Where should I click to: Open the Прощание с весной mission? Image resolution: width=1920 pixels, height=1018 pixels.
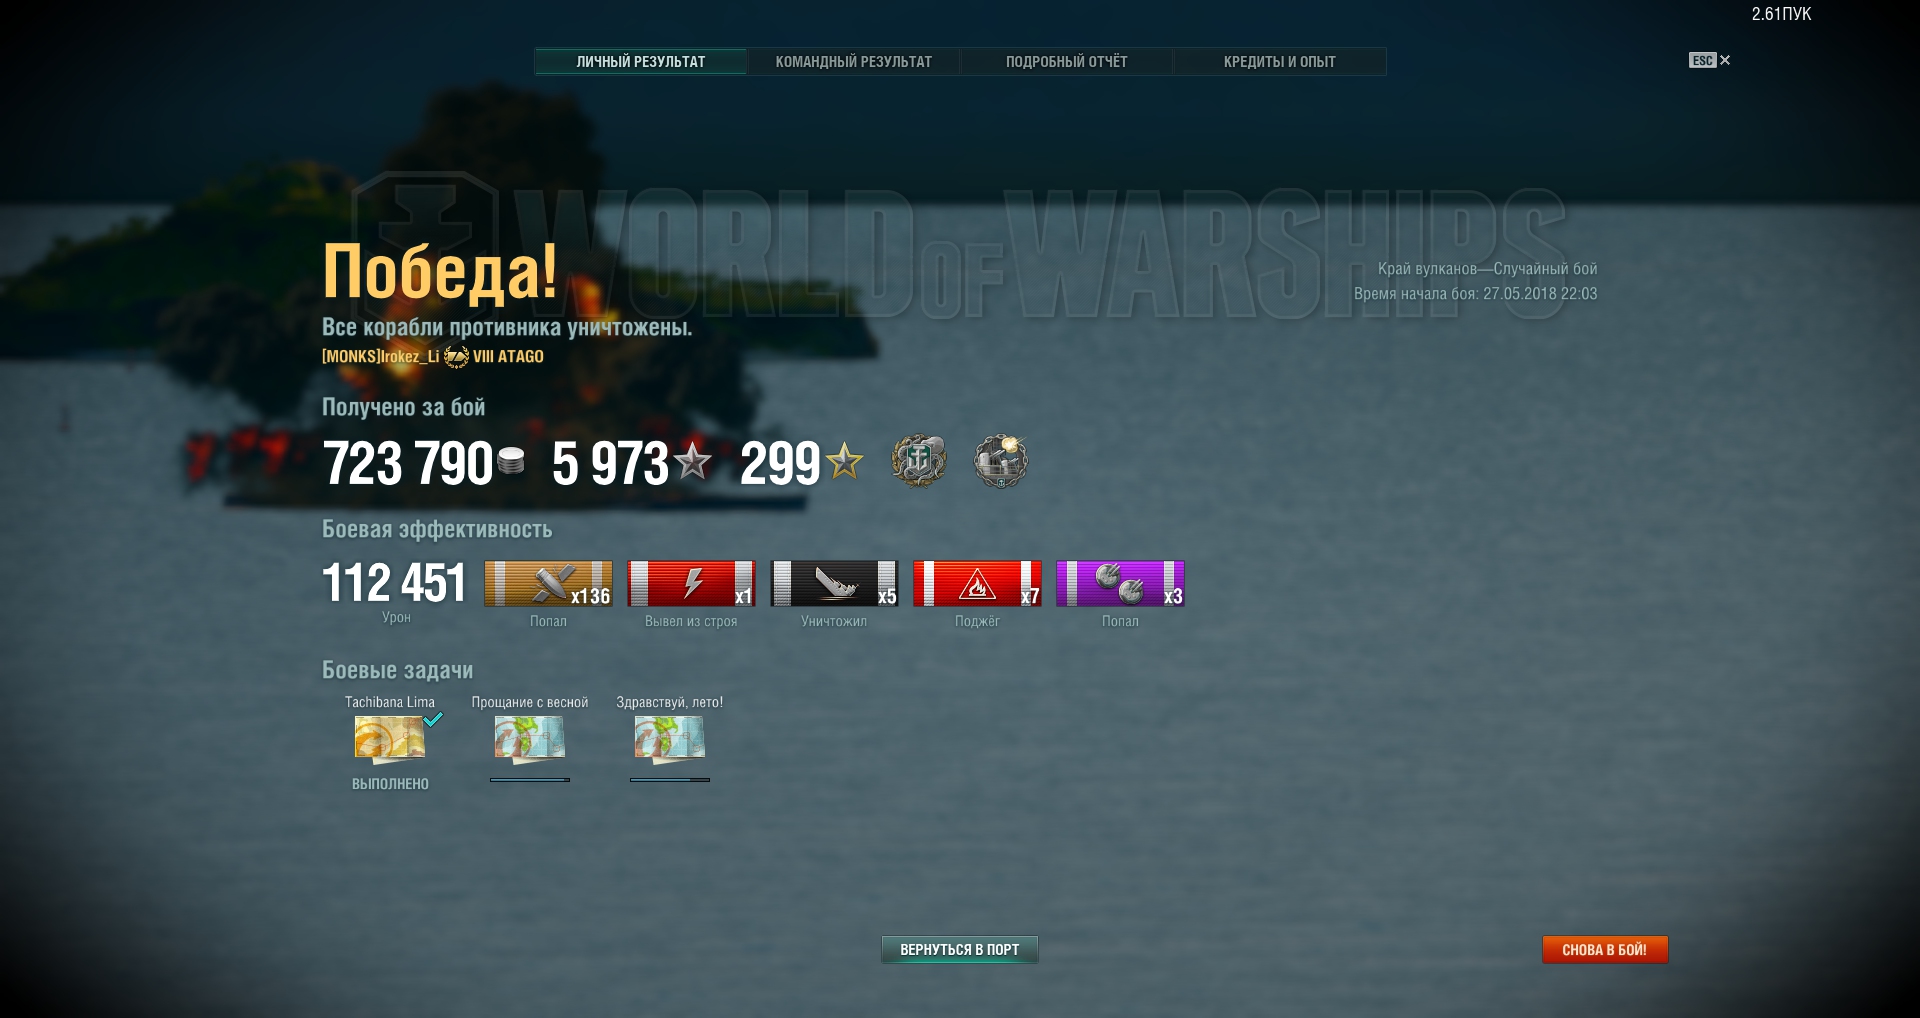[530, 739]
